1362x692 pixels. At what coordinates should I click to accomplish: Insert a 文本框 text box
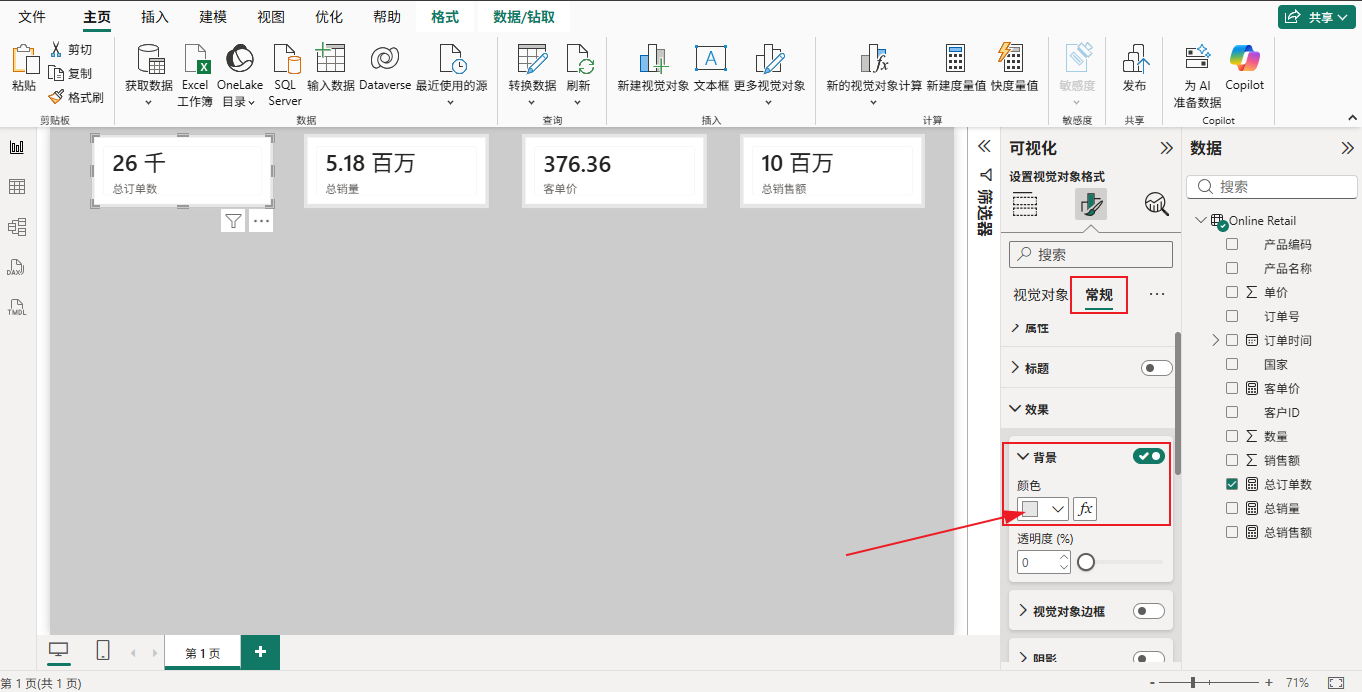(x=711, y=68)
